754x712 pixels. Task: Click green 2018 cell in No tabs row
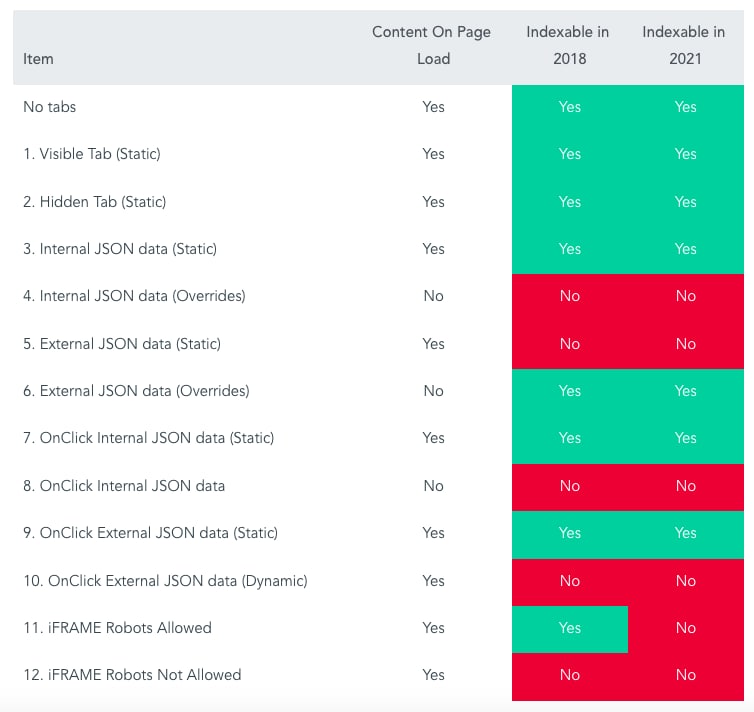pyautogui.click(x=570, y=107)
